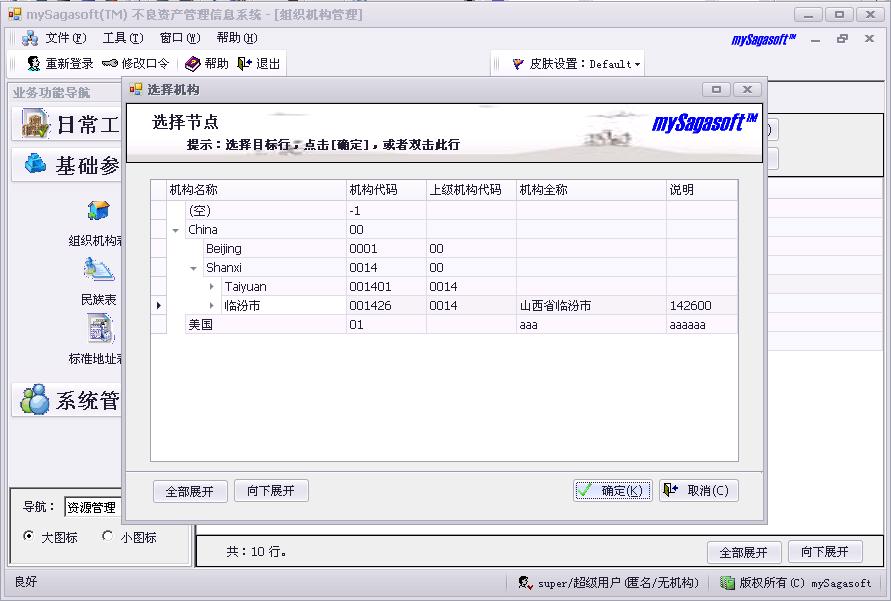This screenshot has width=891, height=601.
Task: Open the 皮肤设置 Default dropdown
Action: (615, 64)
